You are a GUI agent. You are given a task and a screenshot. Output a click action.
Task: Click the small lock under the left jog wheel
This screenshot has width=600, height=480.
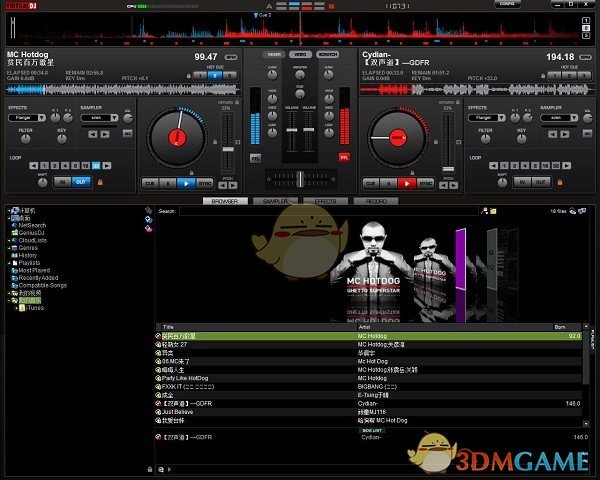click(x=192, y=173)
